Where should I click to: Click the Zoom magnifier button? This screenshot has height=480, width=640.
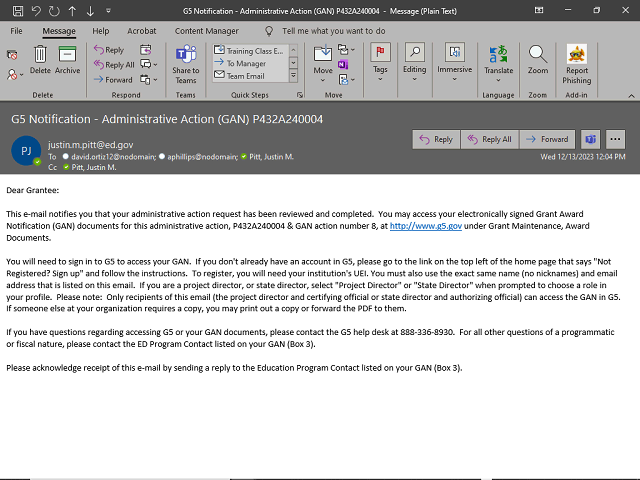(538, 60)
